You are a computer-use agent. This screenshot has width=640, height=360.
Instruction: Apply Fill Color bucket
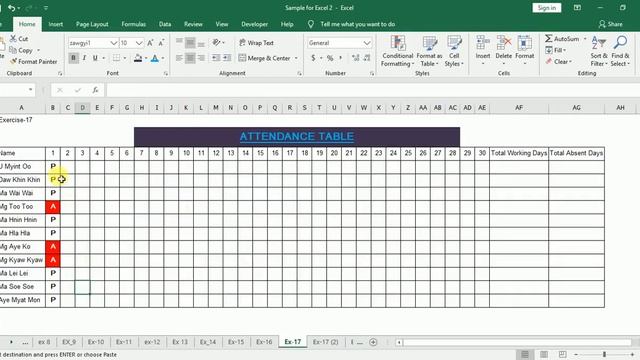(x=138, y=58)
